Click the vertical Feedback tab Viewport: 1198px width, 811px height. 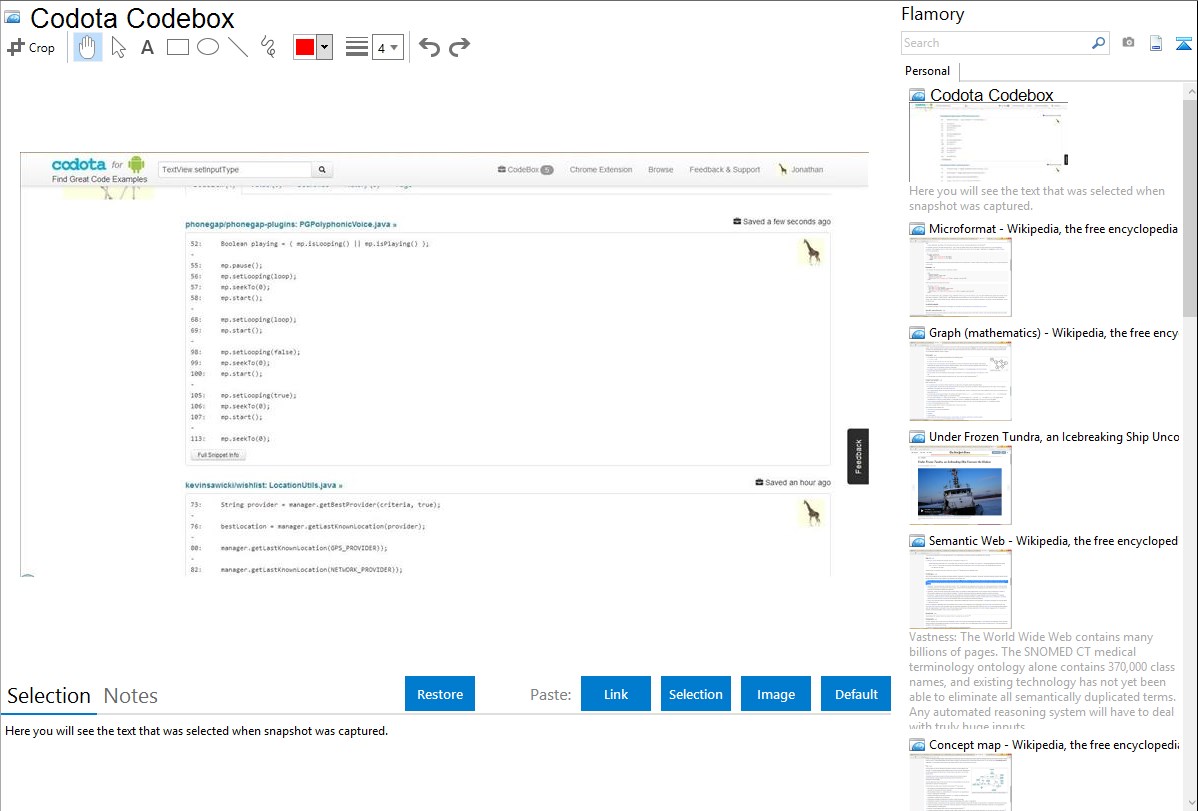tap(858, 456)
